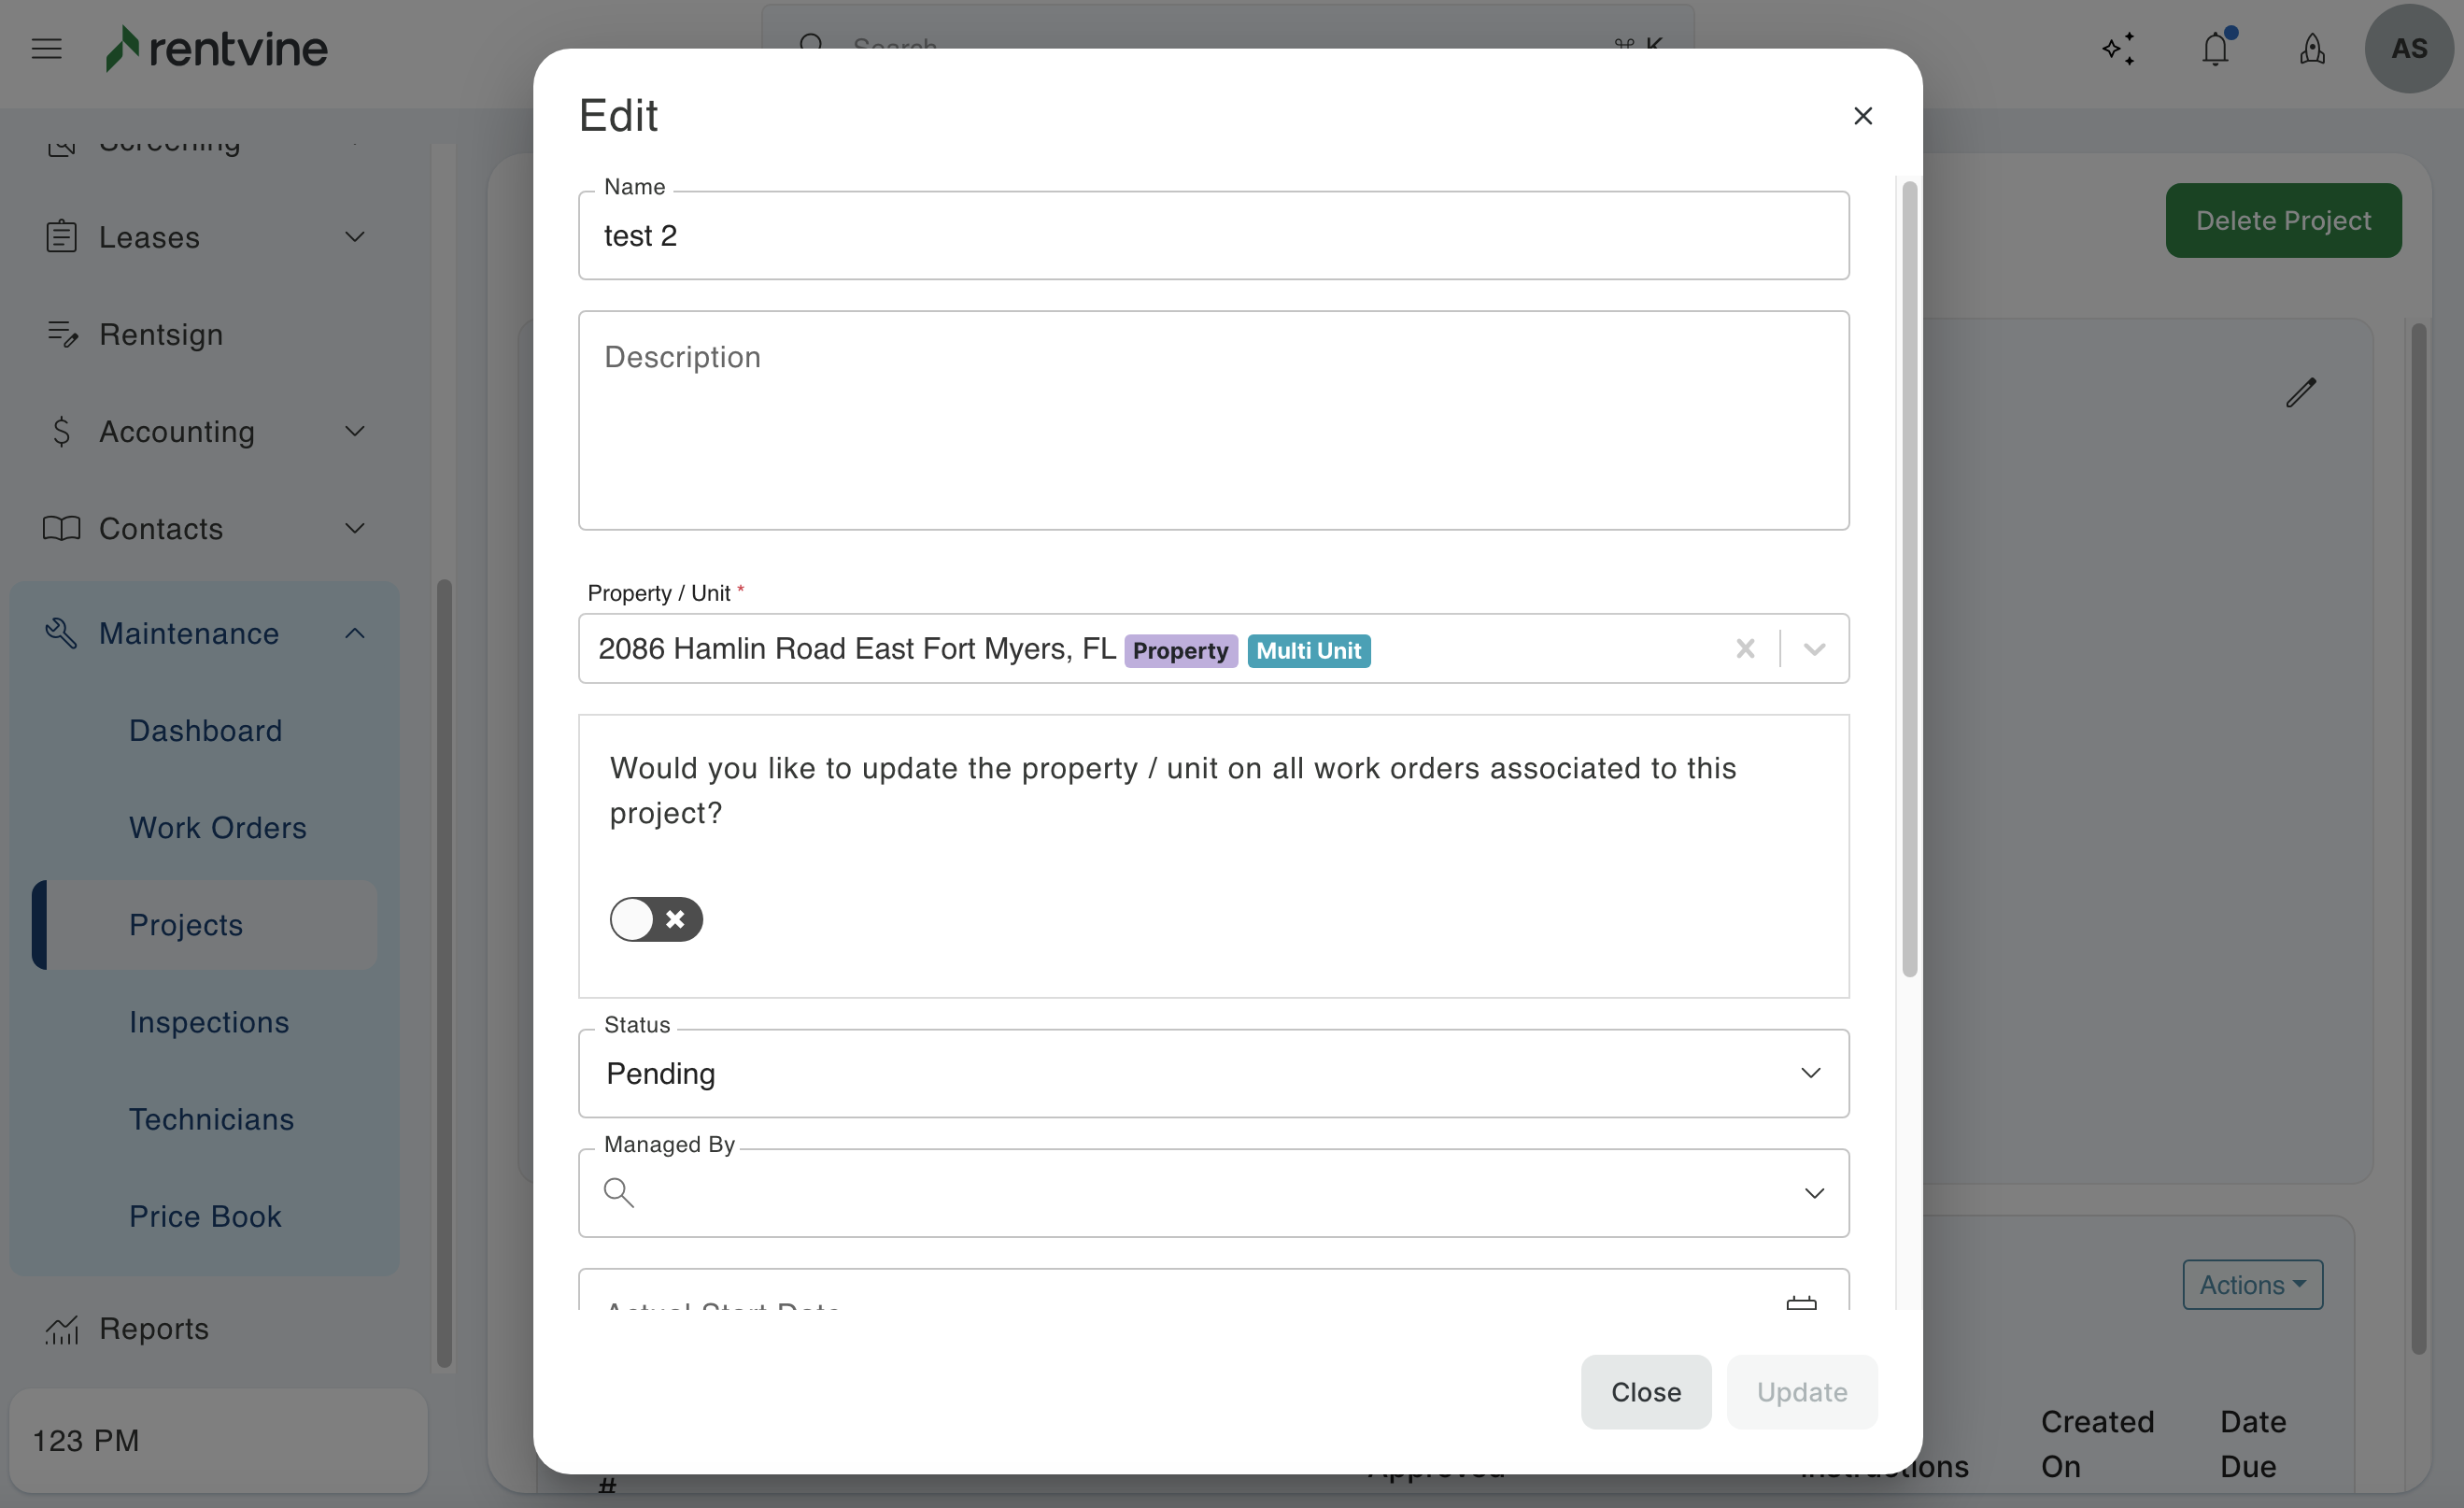Screen dimensions: 2464x1508
Task: Go to Work Orders in sidebar
Action: pyautogui.click(x=217, y=828)
